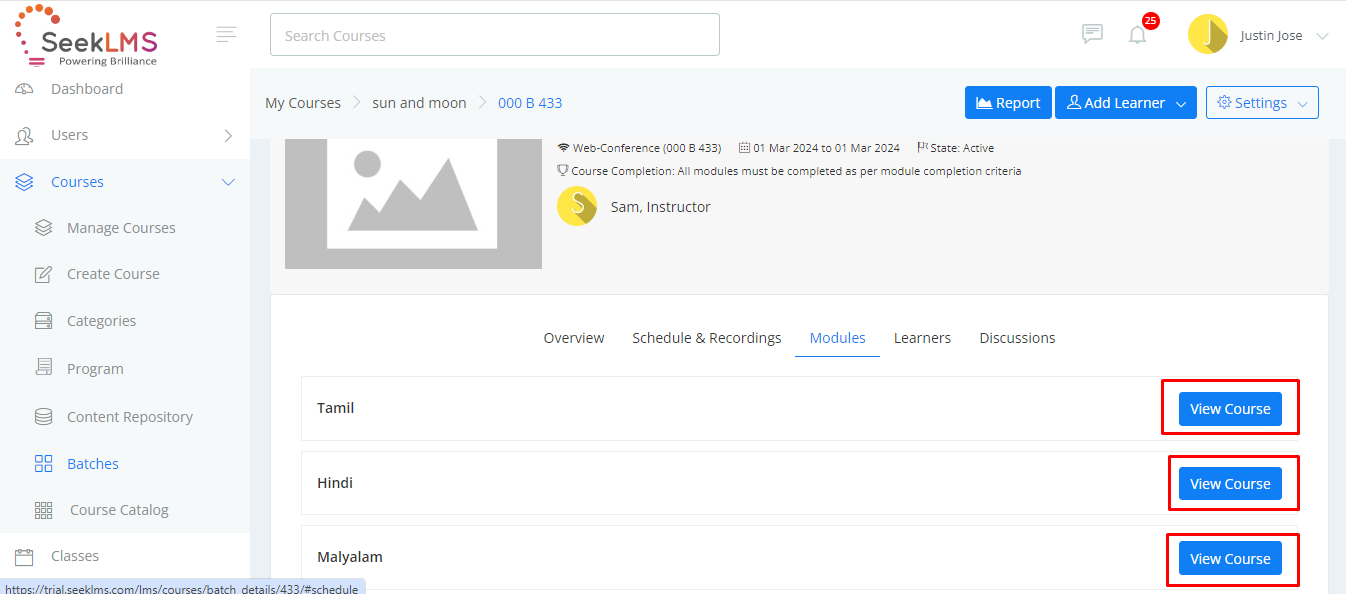
Task: Click the course placeholder image
Action: tap(413, 205)
